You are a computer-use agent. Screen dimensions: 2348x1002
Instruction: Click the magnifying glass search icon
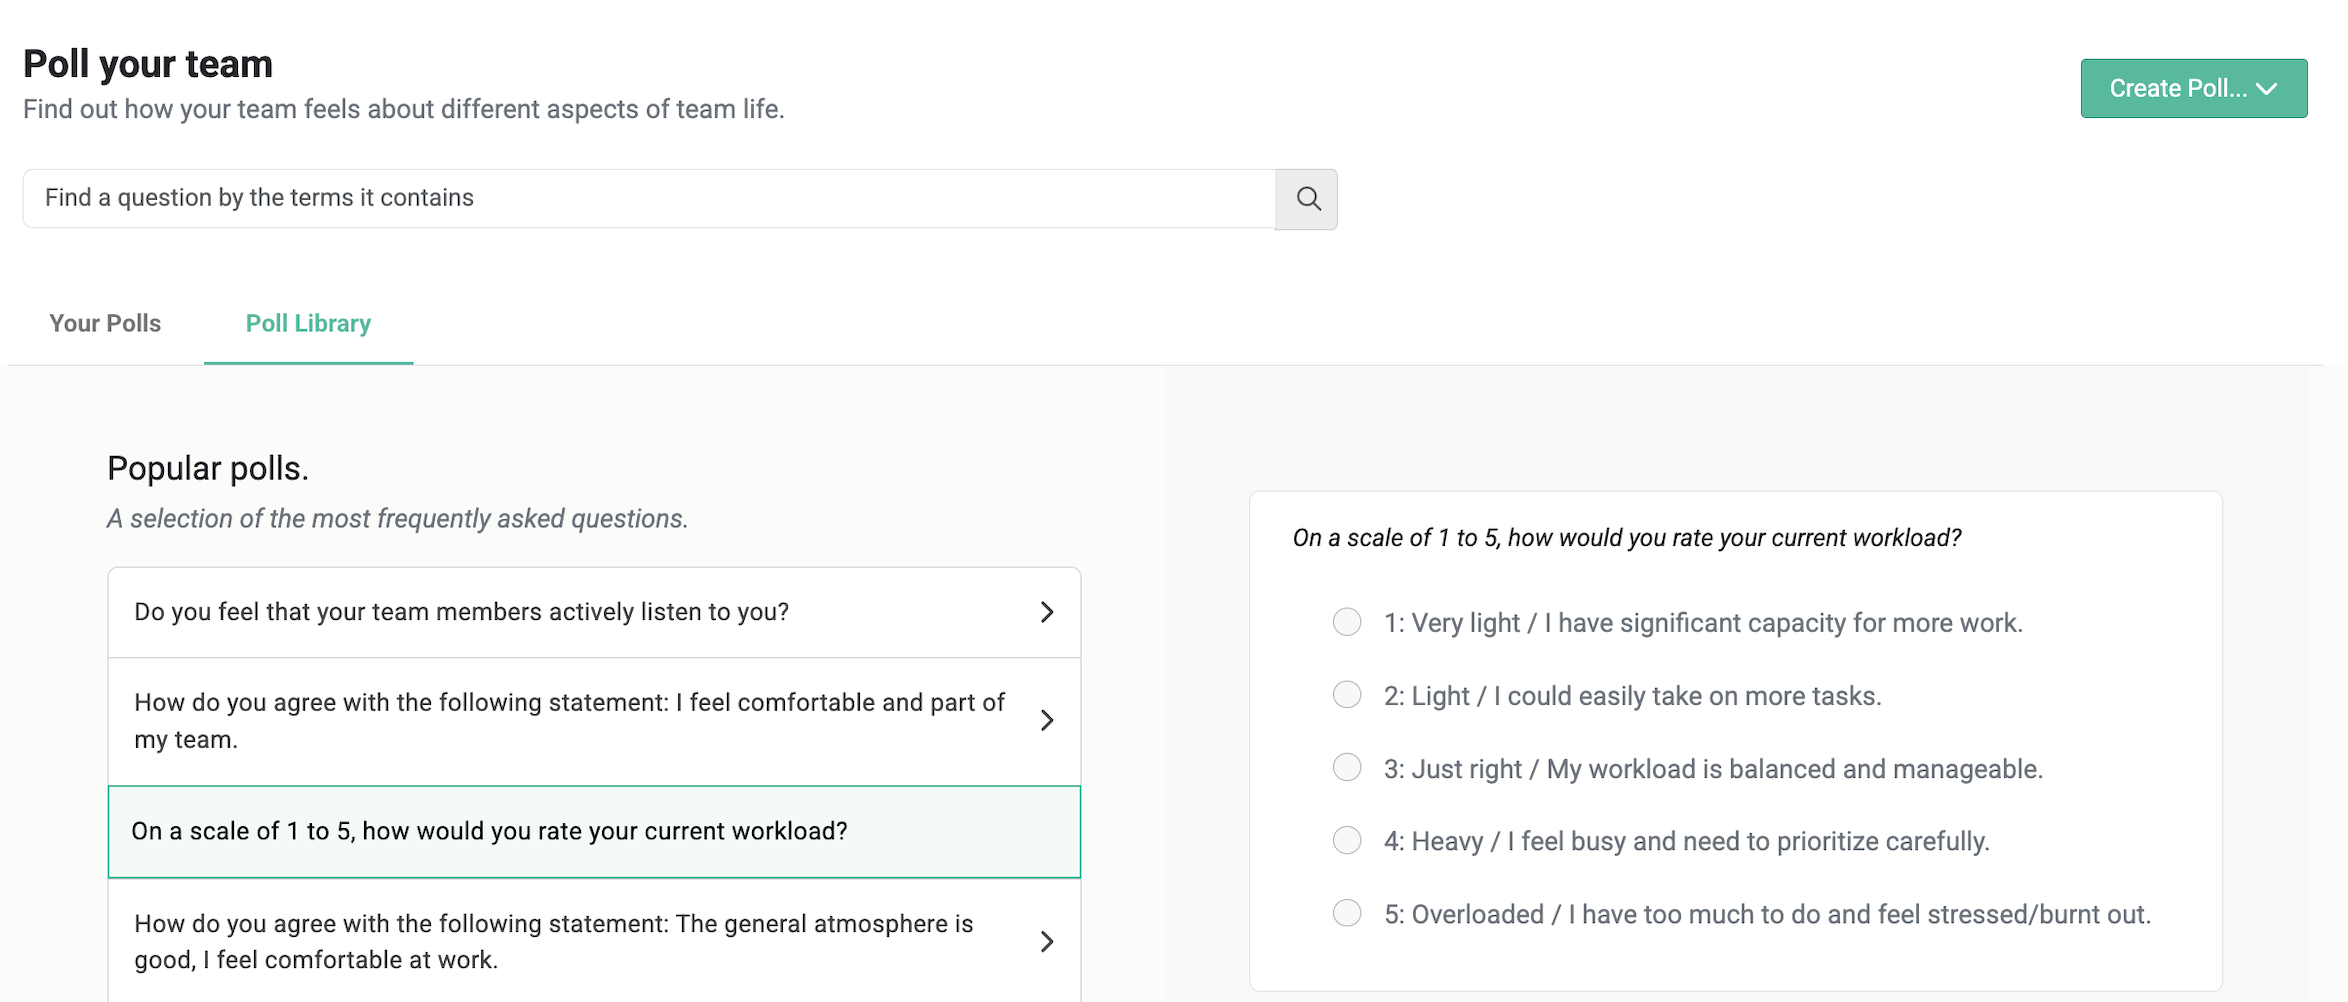coord(1307,199)
